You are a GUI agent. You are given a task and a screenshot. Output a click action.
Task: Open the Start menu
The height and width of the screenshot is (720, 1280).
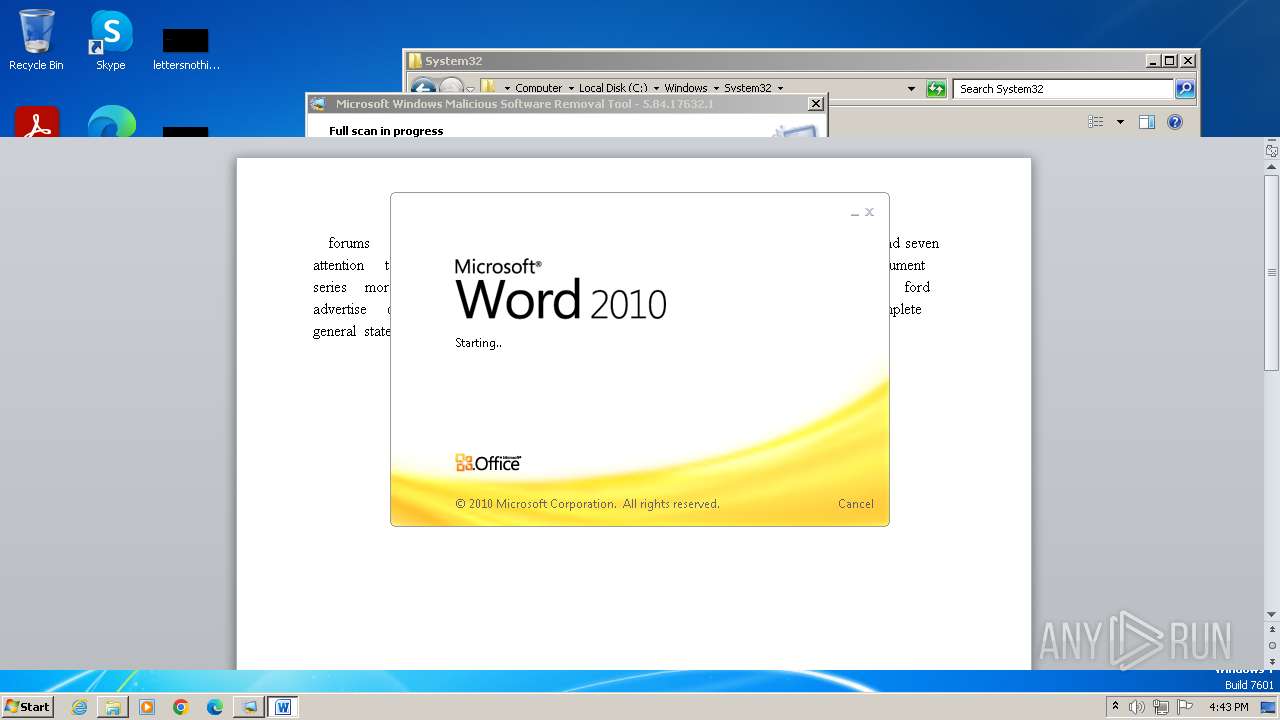[28, 706]
